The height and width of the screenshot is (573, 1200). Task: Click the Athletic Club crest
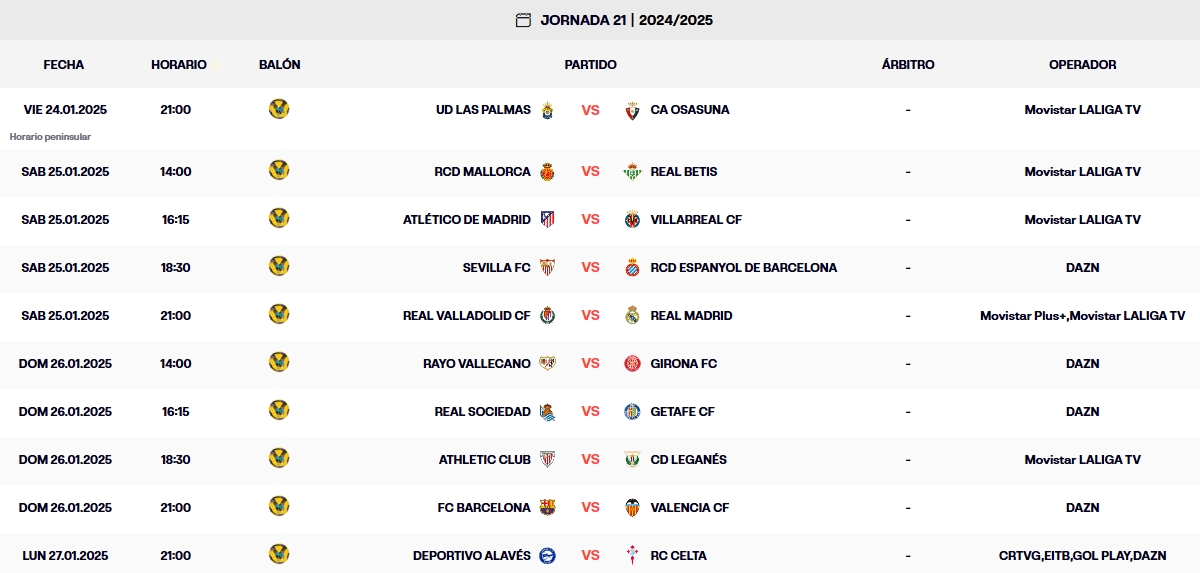pyautogui.click(x=547, y=460)
